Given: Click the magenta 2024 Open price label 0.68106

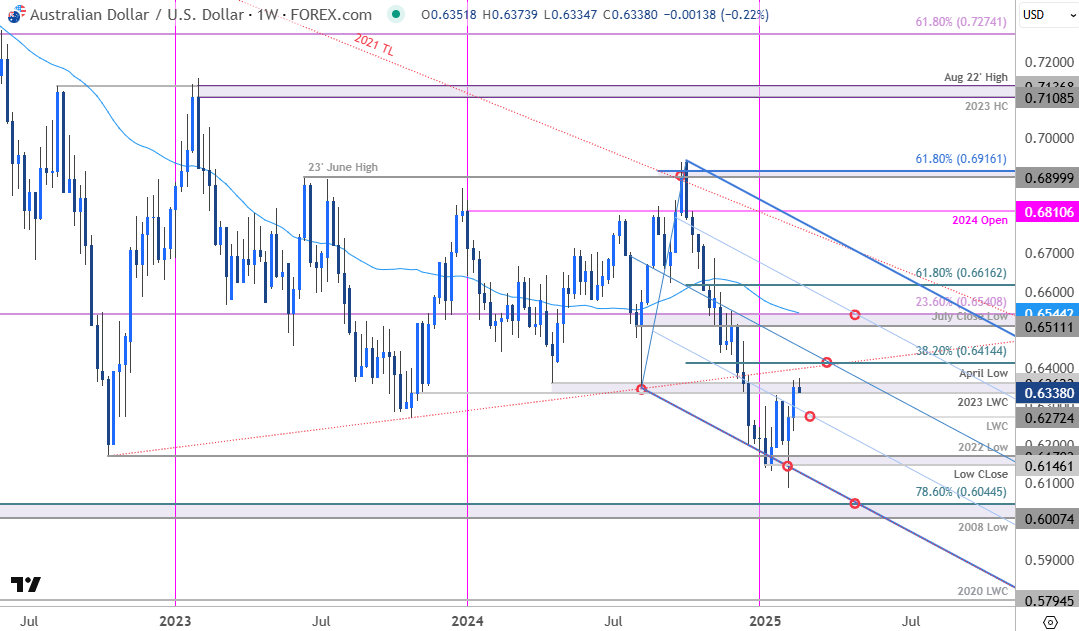Looking at the screenshot, I should click(x=1046, y=211).
